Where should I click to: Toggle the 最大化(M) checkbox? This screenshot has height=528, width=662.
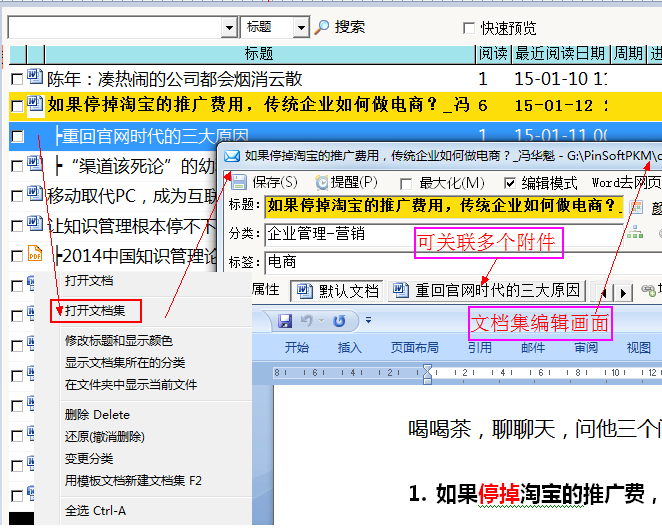click(406, 183)
